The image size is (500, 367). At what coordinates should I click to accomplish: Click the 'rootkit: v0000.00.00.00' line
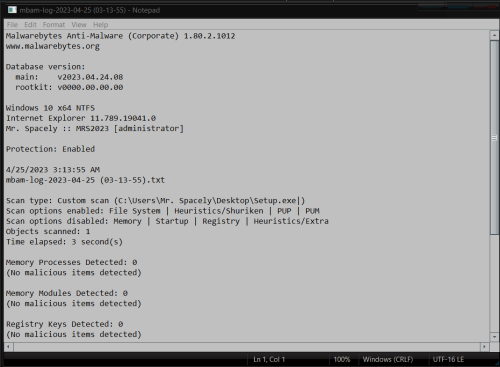click(x=69, y=87)
